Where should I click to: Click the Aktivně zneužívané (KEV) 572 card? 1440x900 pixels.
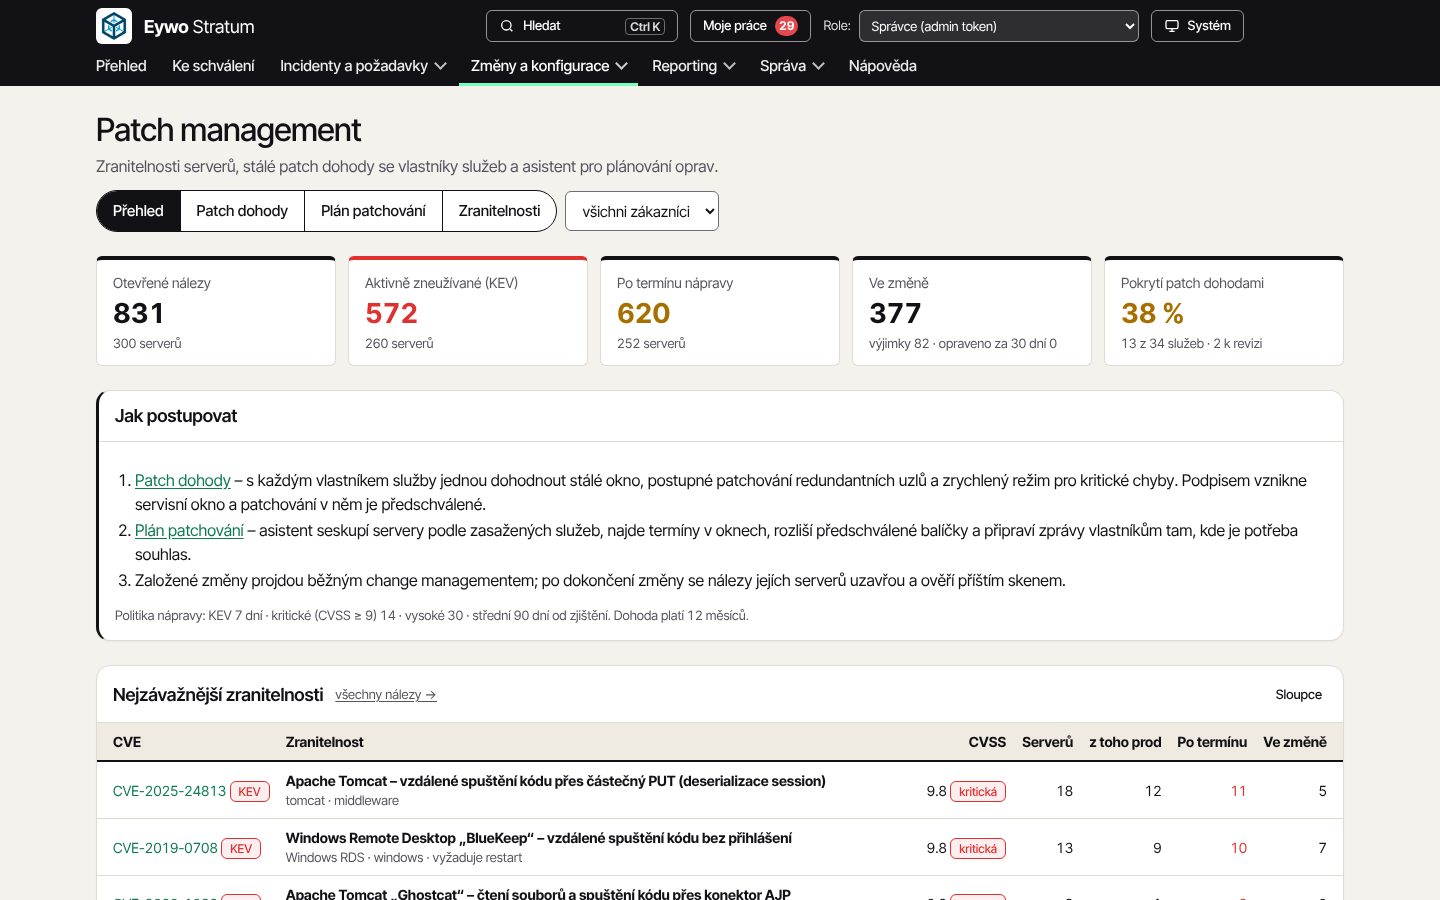pos(468,311)
